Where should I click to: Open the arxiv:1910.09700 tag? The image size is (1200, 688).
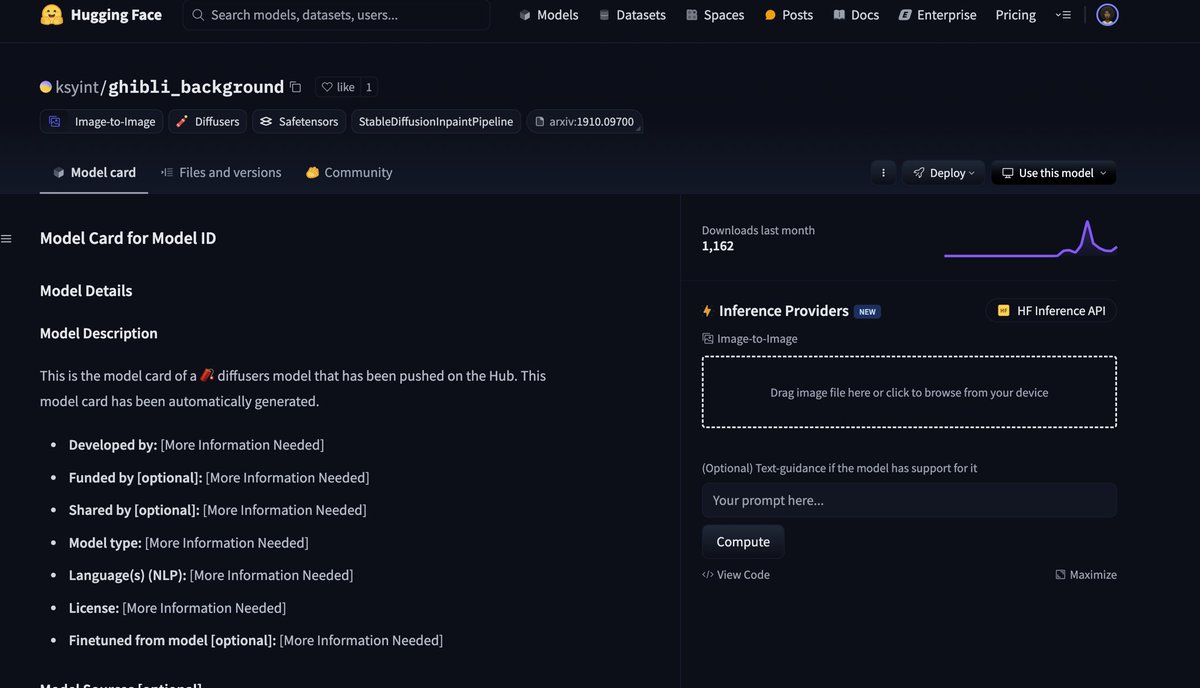[x=584, y=122]
